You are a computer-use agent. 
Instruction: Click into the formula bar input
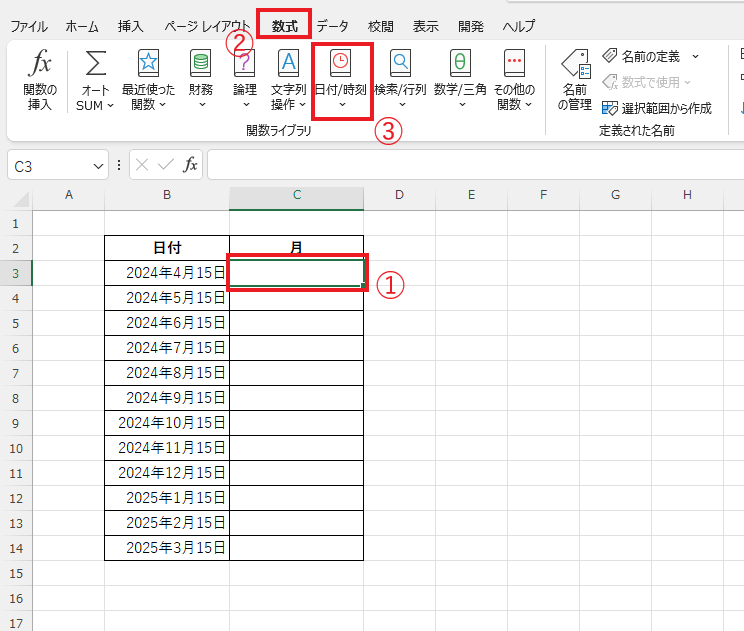475,165
